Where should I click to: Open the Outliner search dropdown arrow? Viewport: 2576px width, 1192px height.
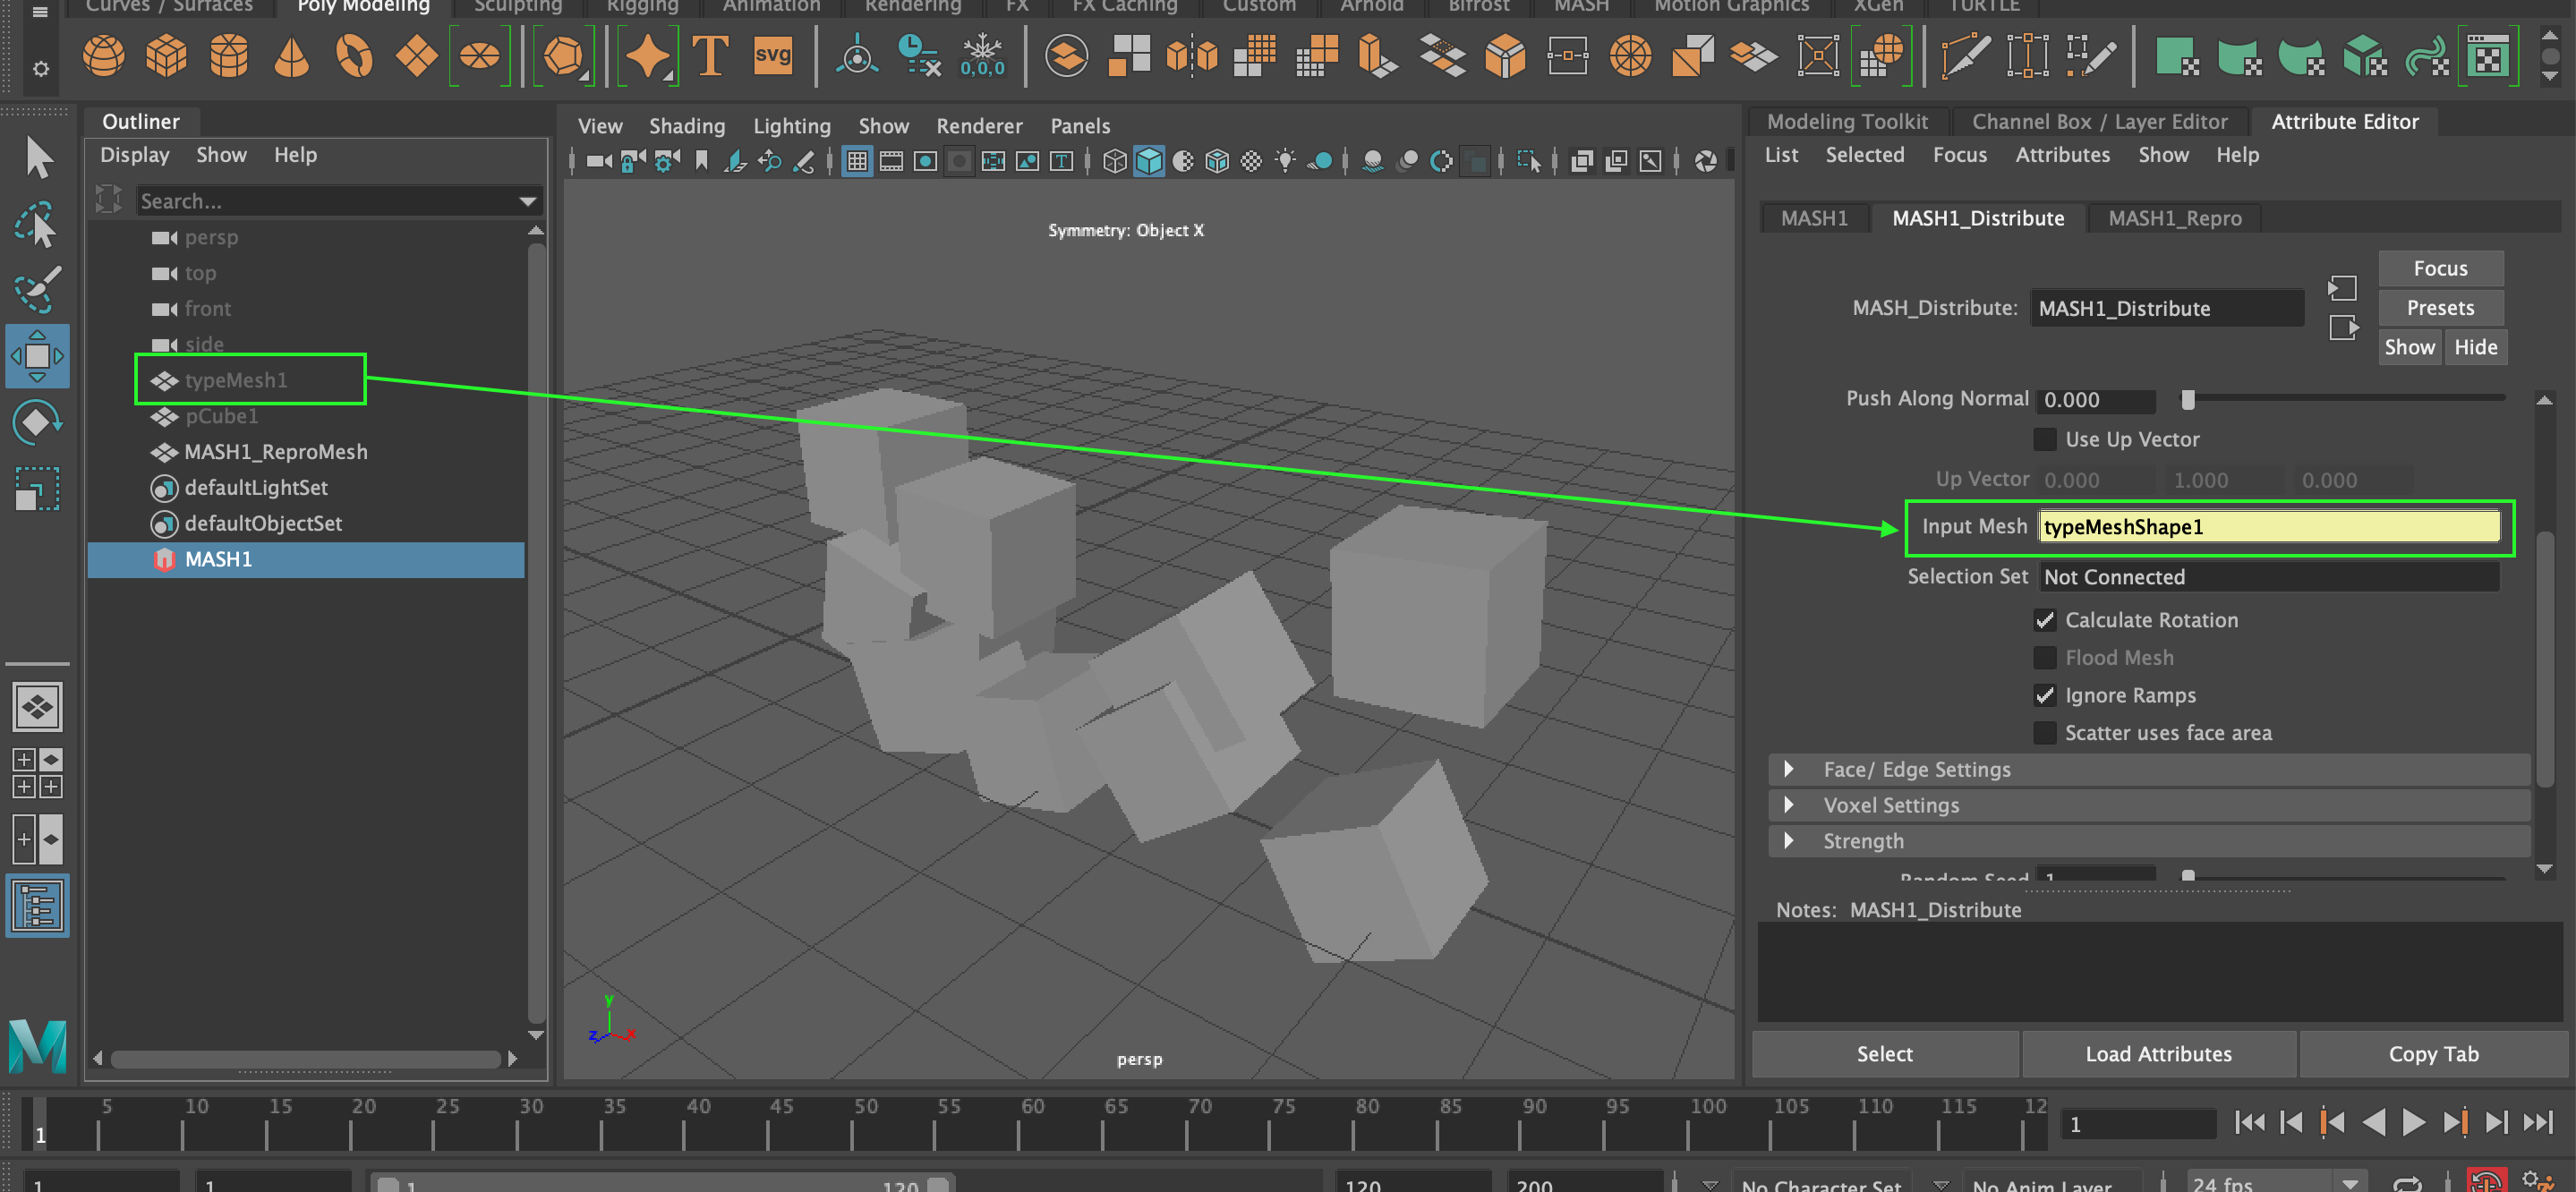point(527,201)
